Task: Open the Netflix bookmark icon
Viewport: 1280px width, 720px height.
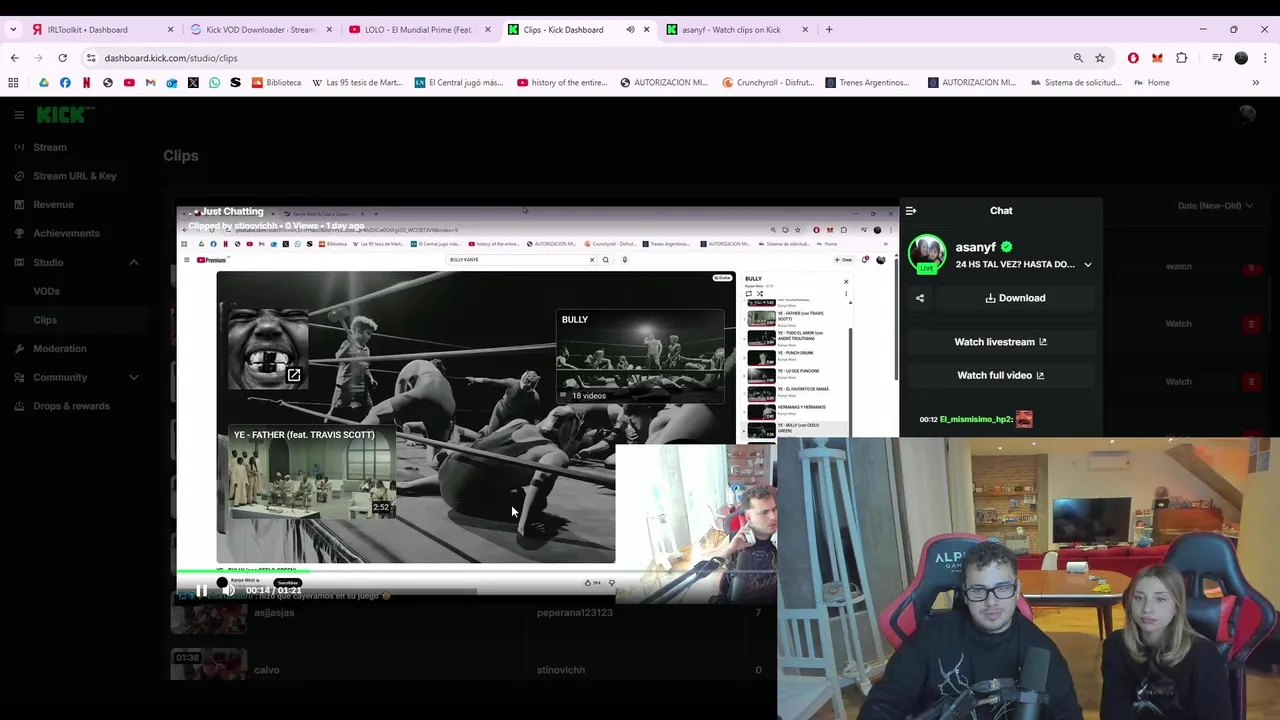Action: pos(86,83)
